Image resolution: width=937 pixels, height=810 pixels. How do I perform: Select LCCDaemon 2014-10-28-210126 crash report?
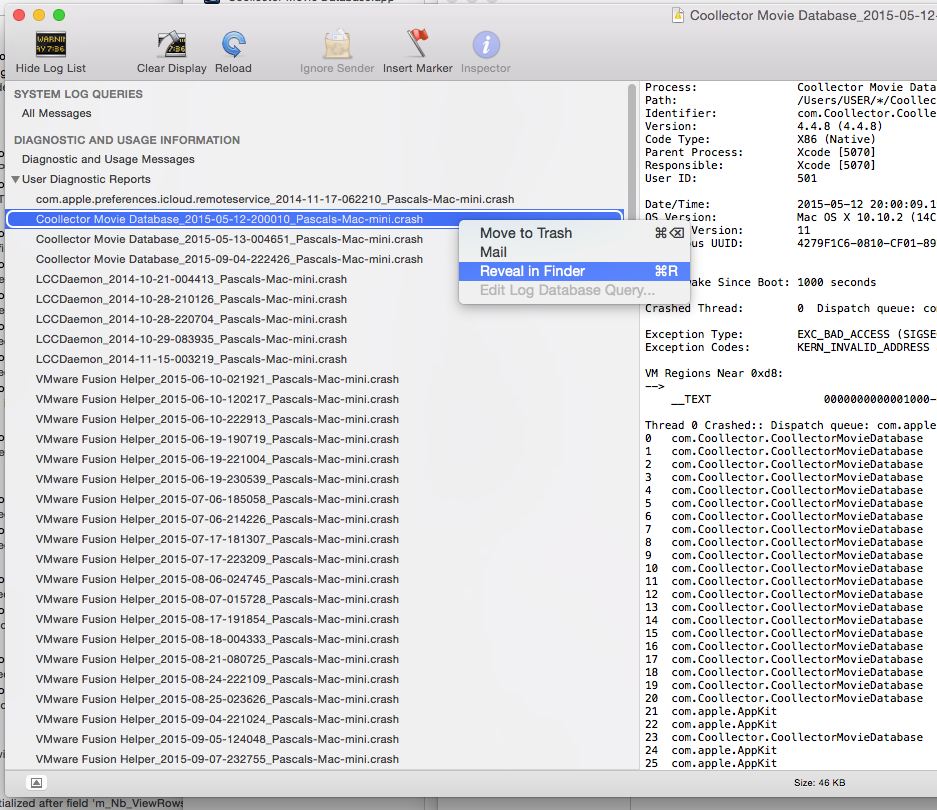pos(191,299)
